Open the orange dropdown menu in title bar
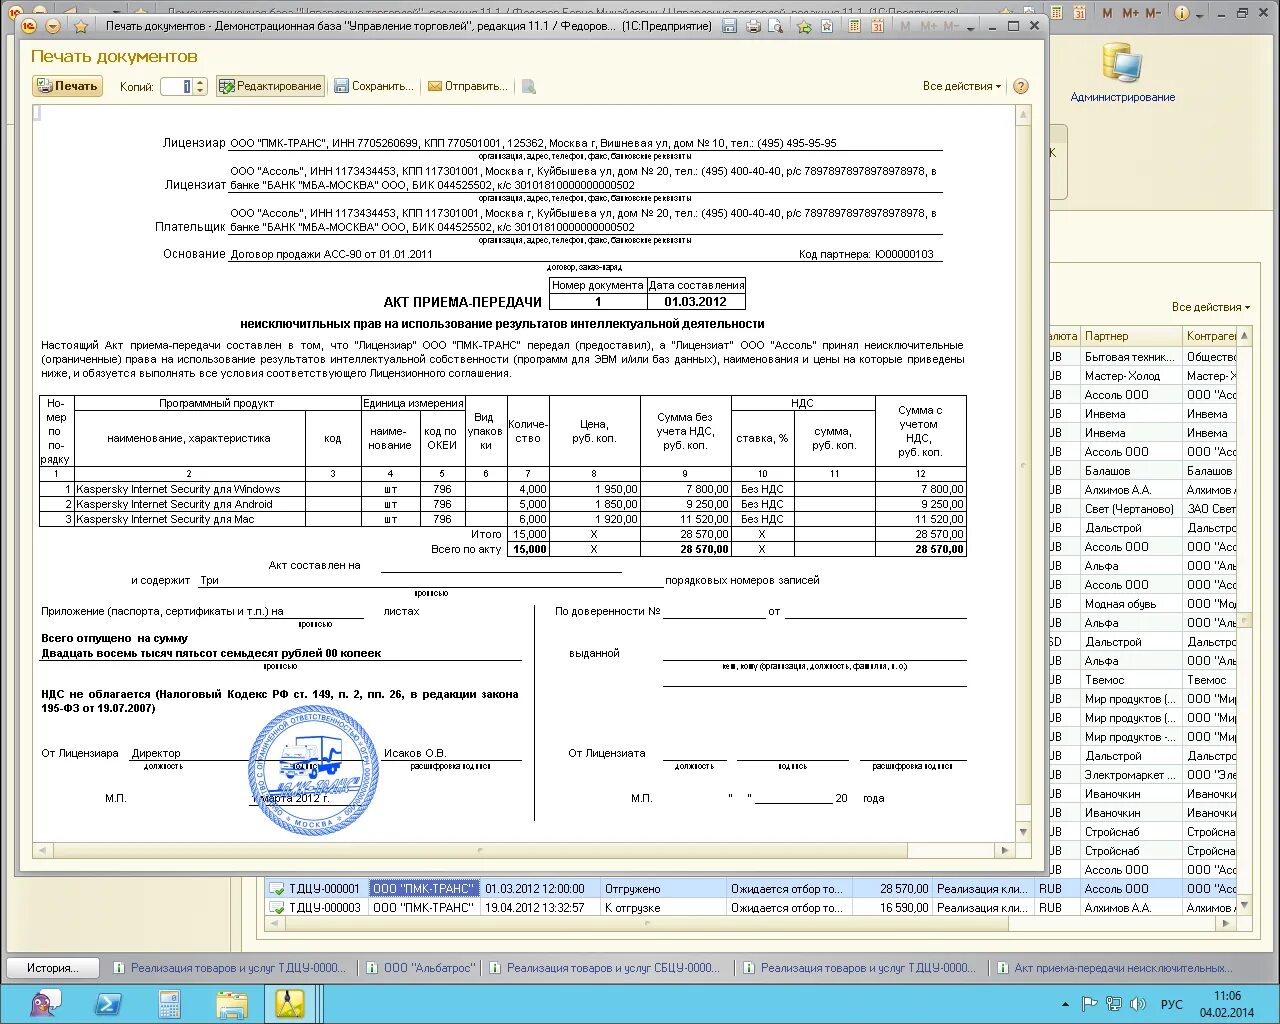The width and height of the screenshot is (1280, 1024). coord(53,26)
